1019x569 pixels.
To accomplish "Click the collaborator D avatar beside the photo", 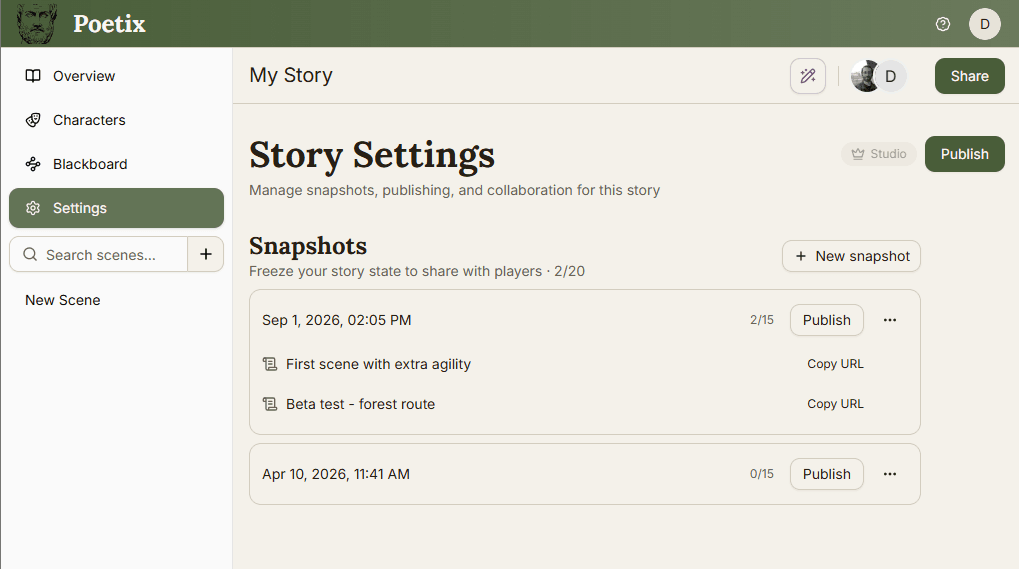I will coord(891,76).
